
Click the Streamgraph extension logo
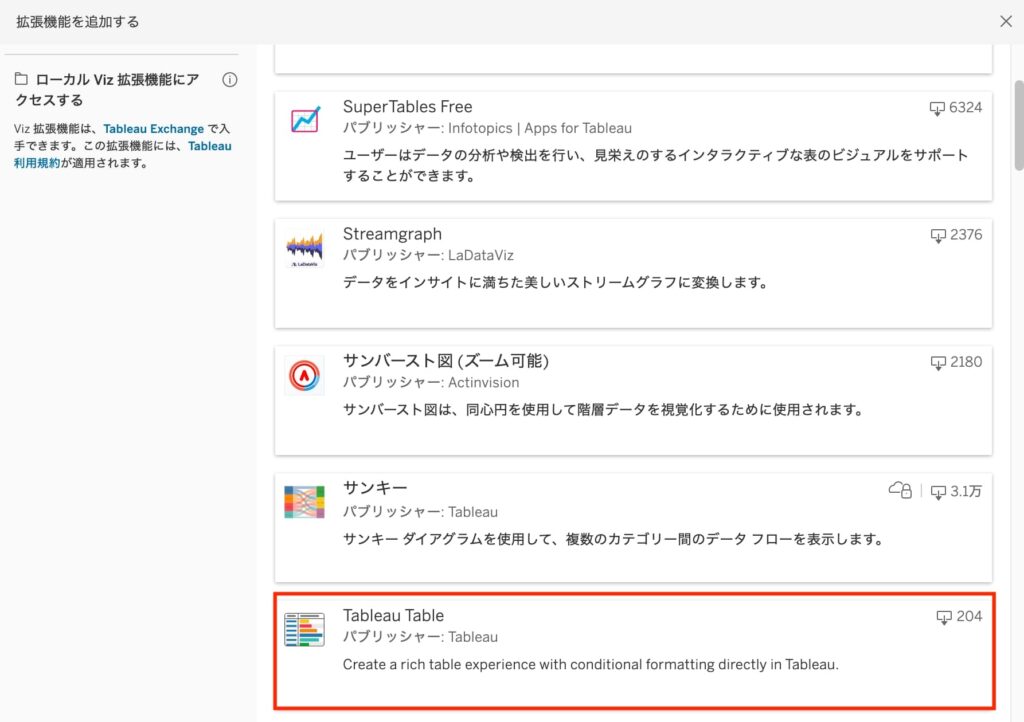coord(304,249)
